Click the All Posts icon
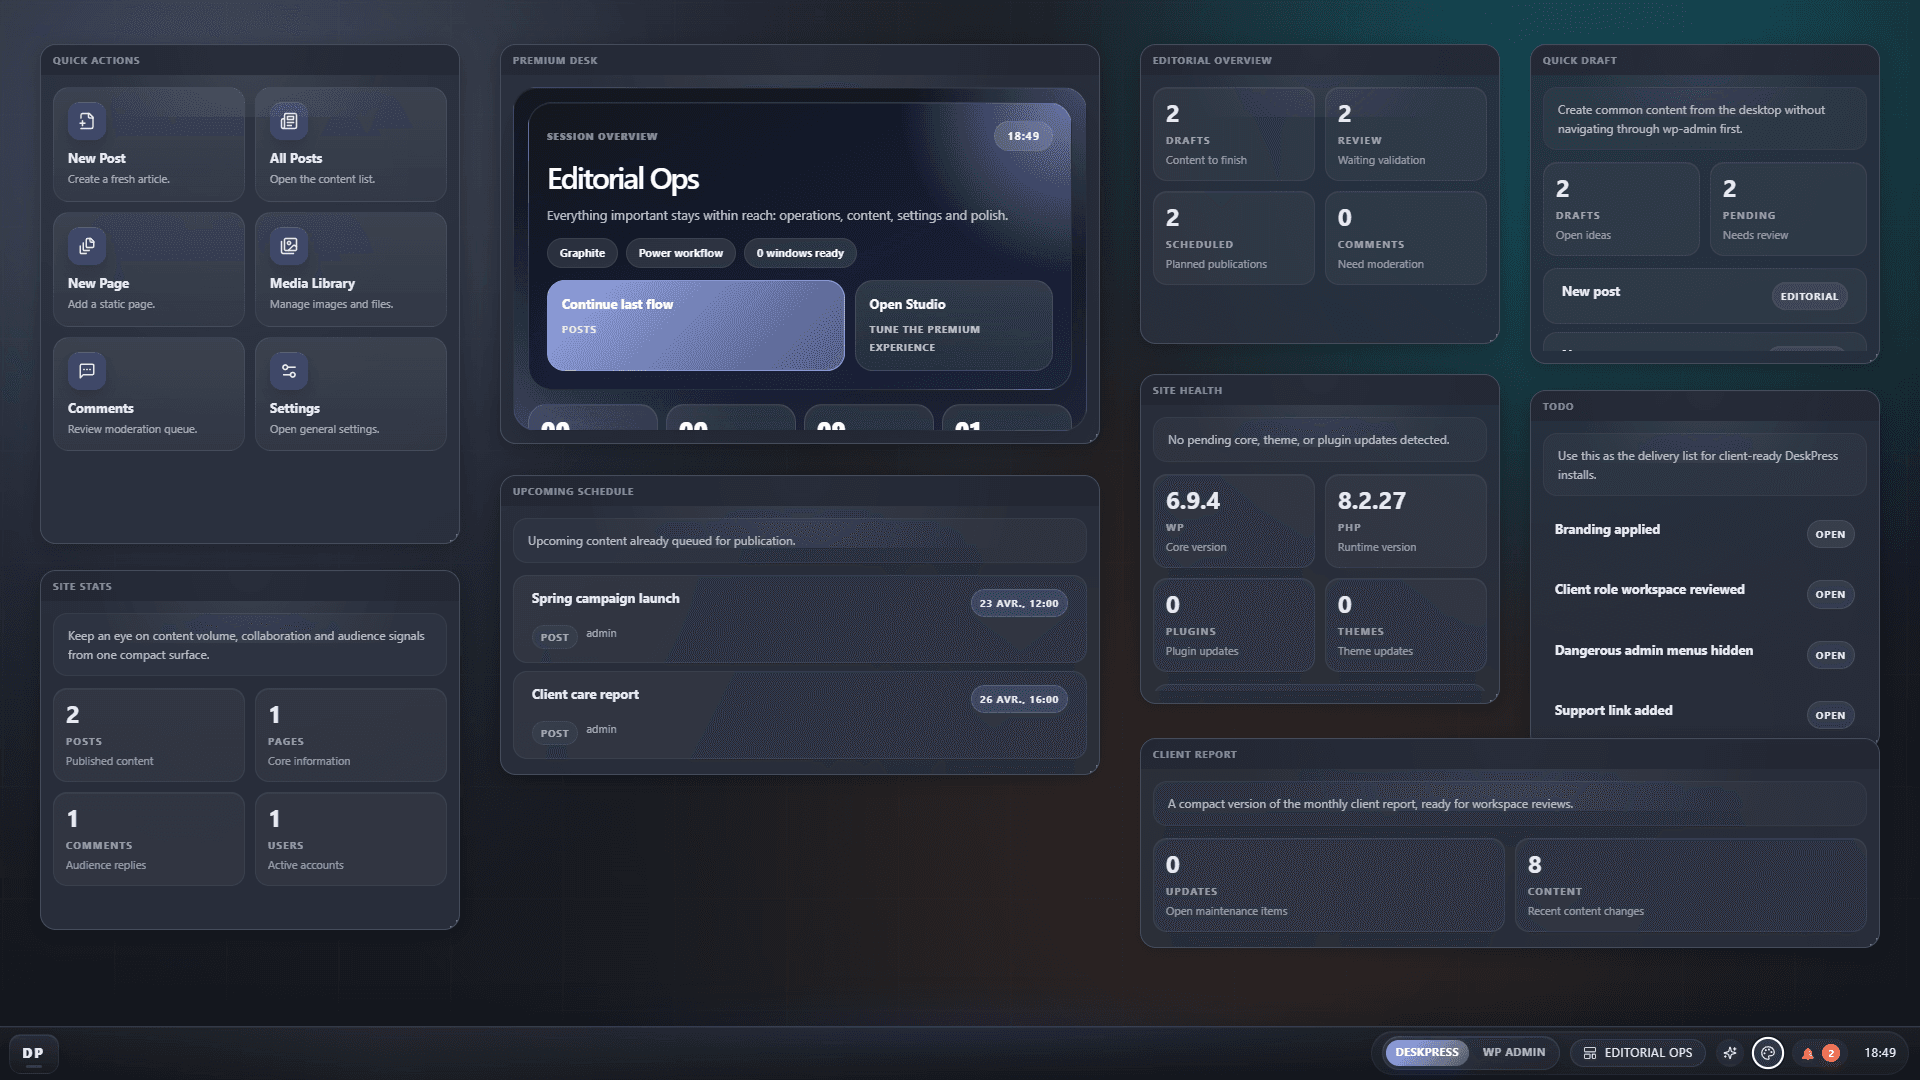This screenshot has width=1920, height=1080. [x=289, y=119]
